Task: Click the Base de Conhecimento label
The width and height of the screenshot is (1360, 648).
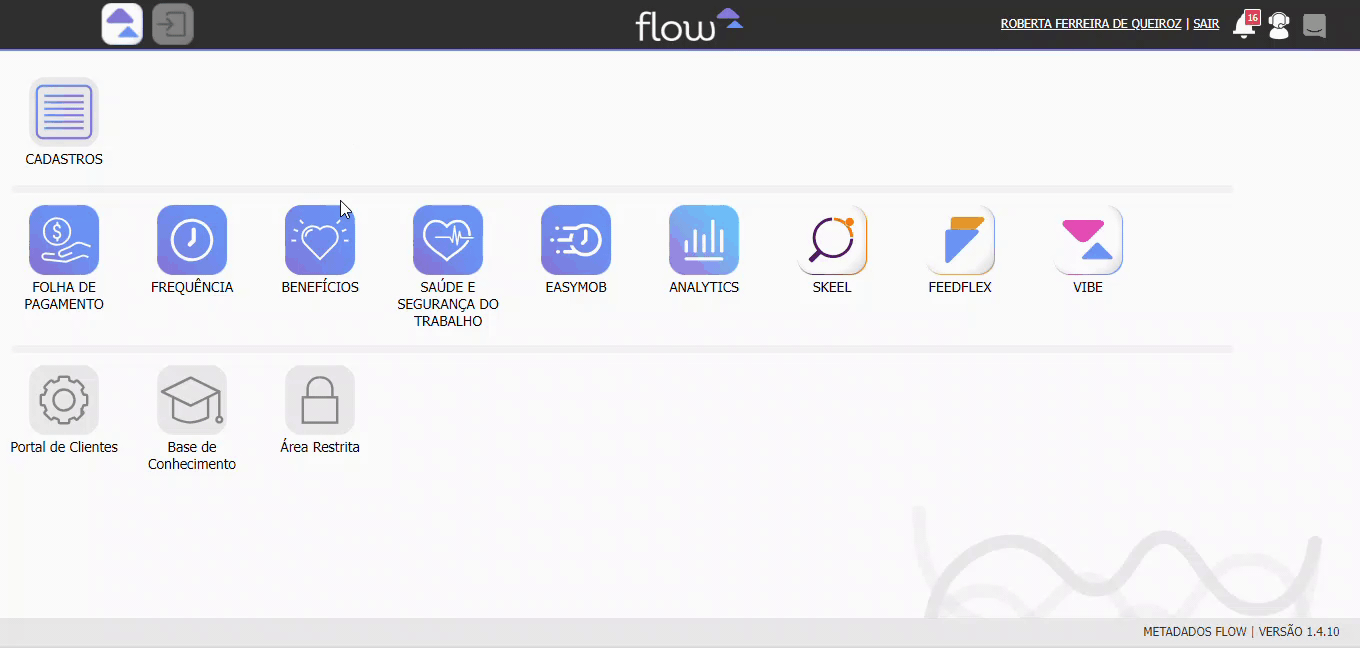Action: coord(192,456)
